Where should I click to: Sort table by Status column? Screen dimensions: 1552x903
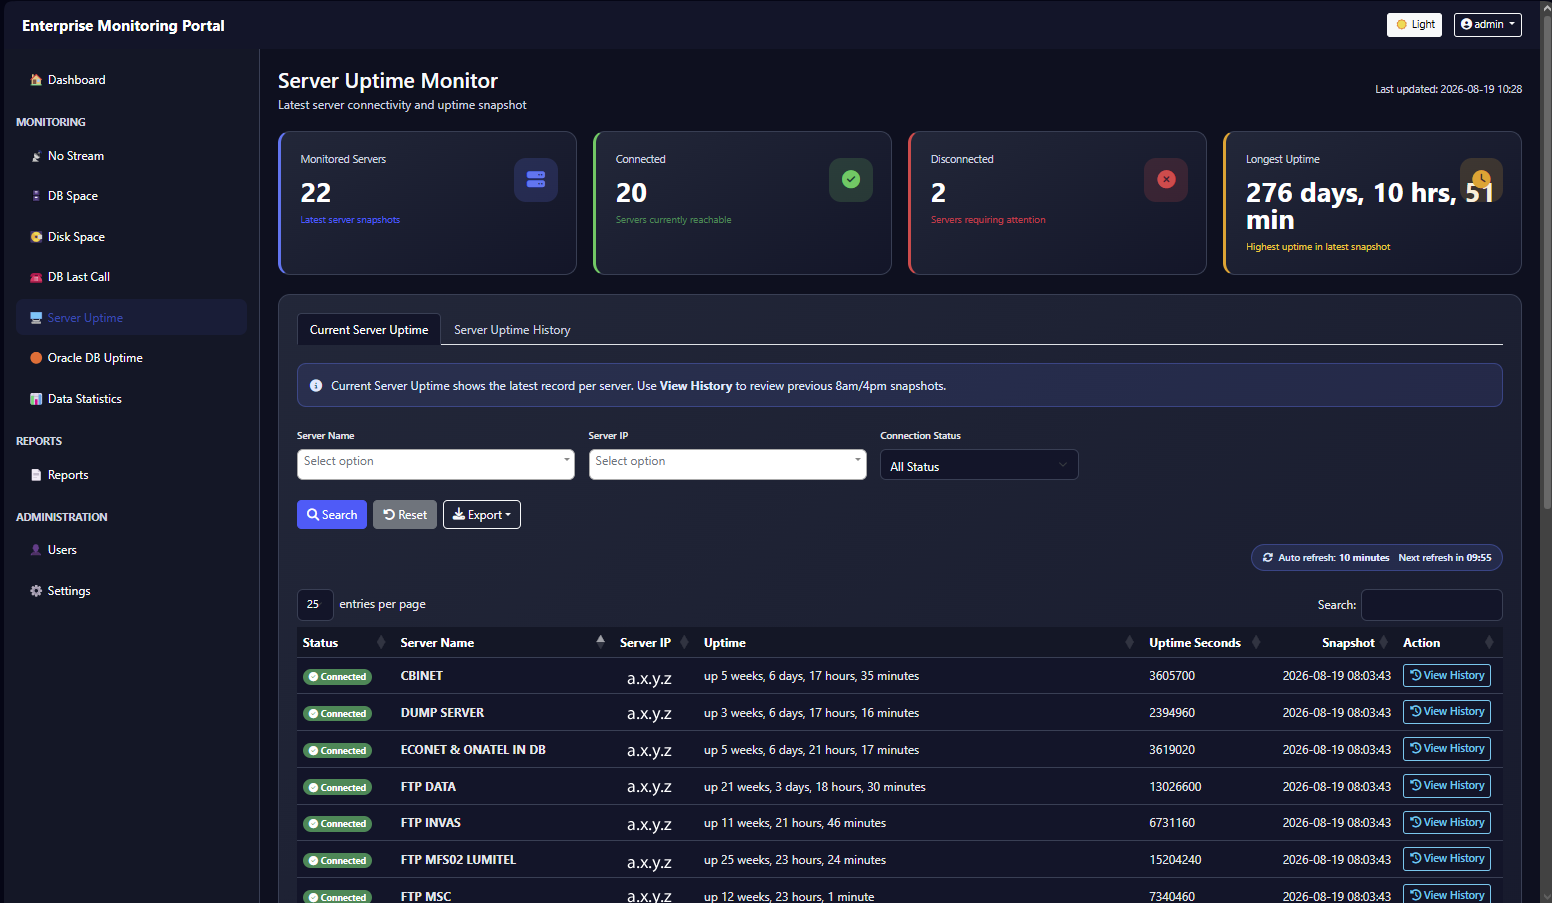tap(343, 642)
